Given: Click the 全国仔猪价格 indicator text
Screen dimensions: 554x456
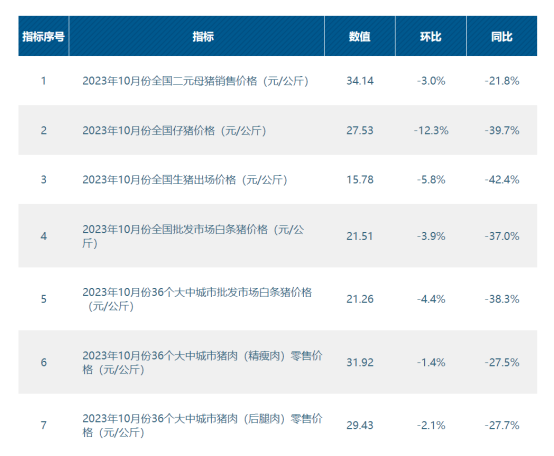Looking at the screenshot, I should (175, 131).
